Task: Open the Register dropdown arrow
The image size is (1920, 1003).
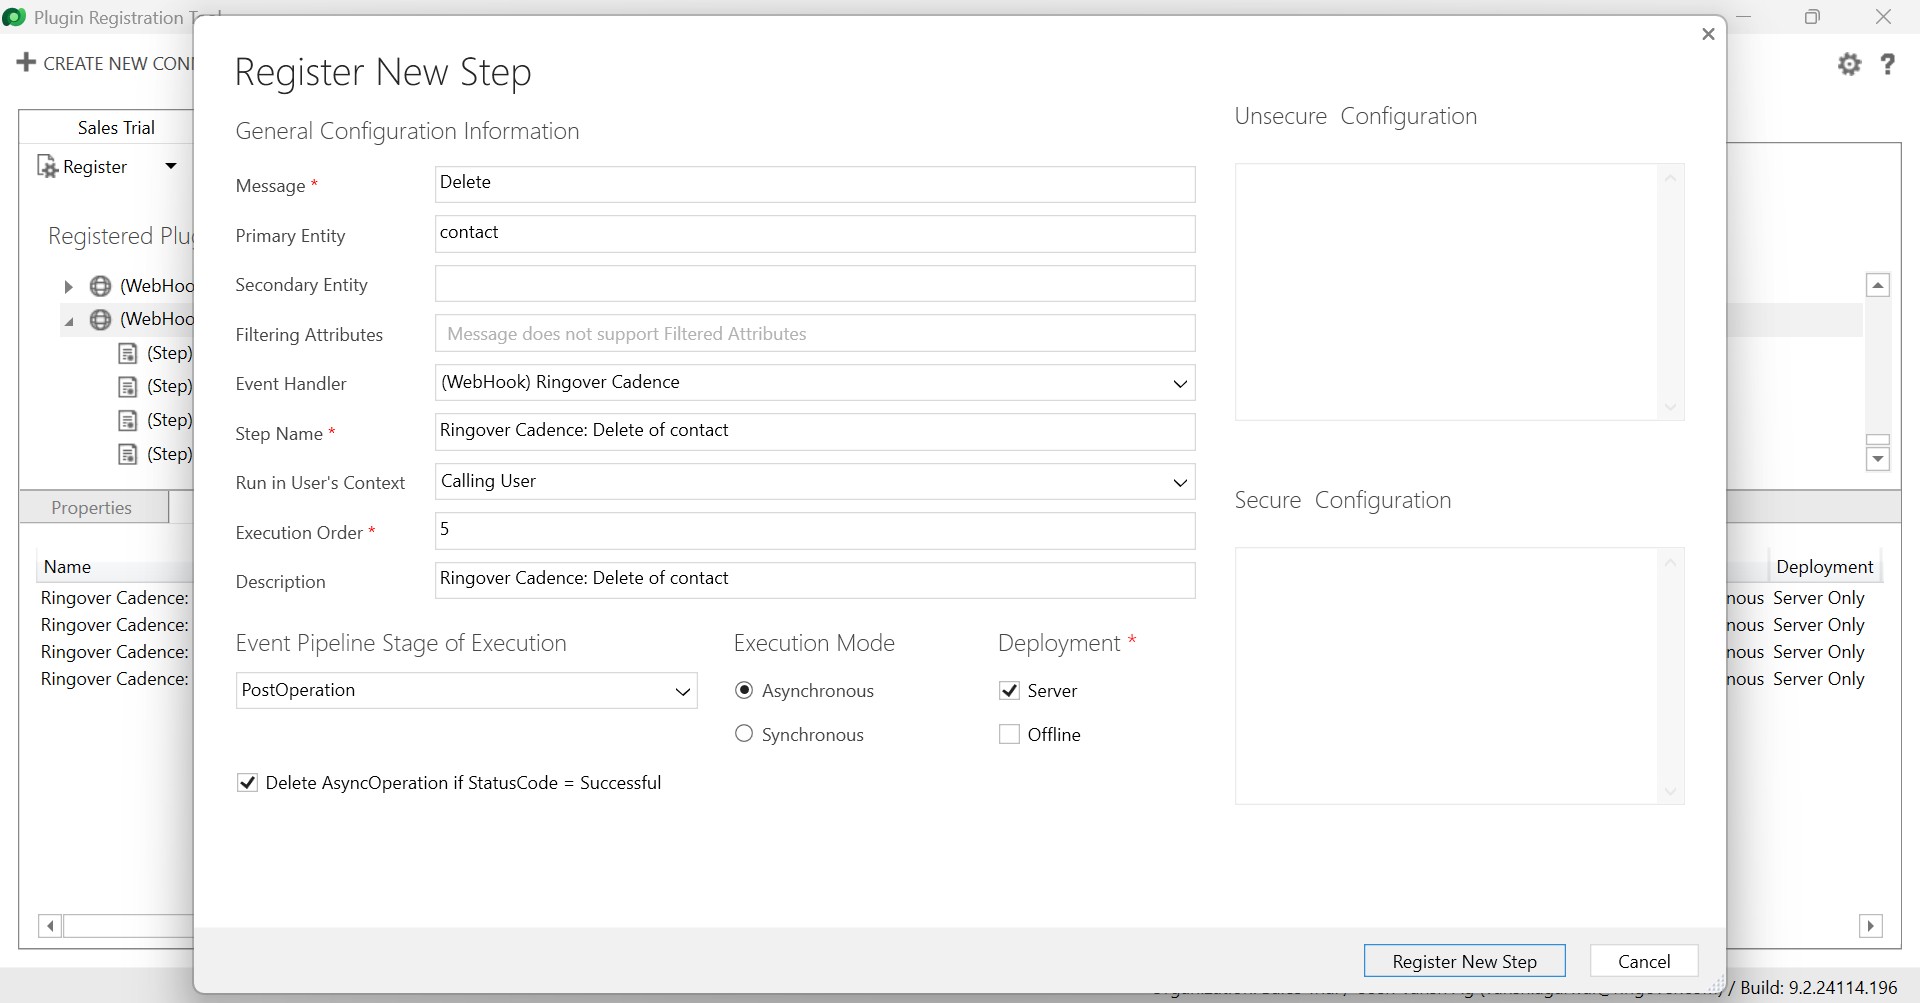Action: pos(171,166)
